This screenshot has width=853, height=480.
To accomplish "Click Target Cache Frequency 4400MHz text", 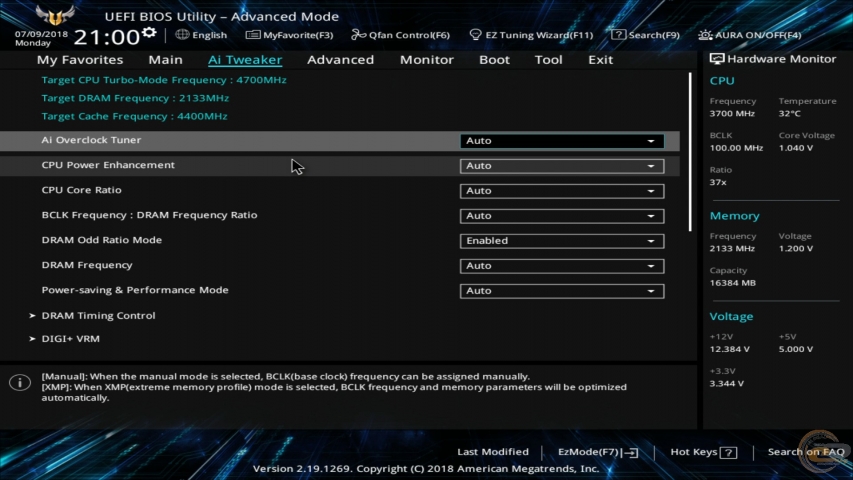I will [x=134, y=116].
